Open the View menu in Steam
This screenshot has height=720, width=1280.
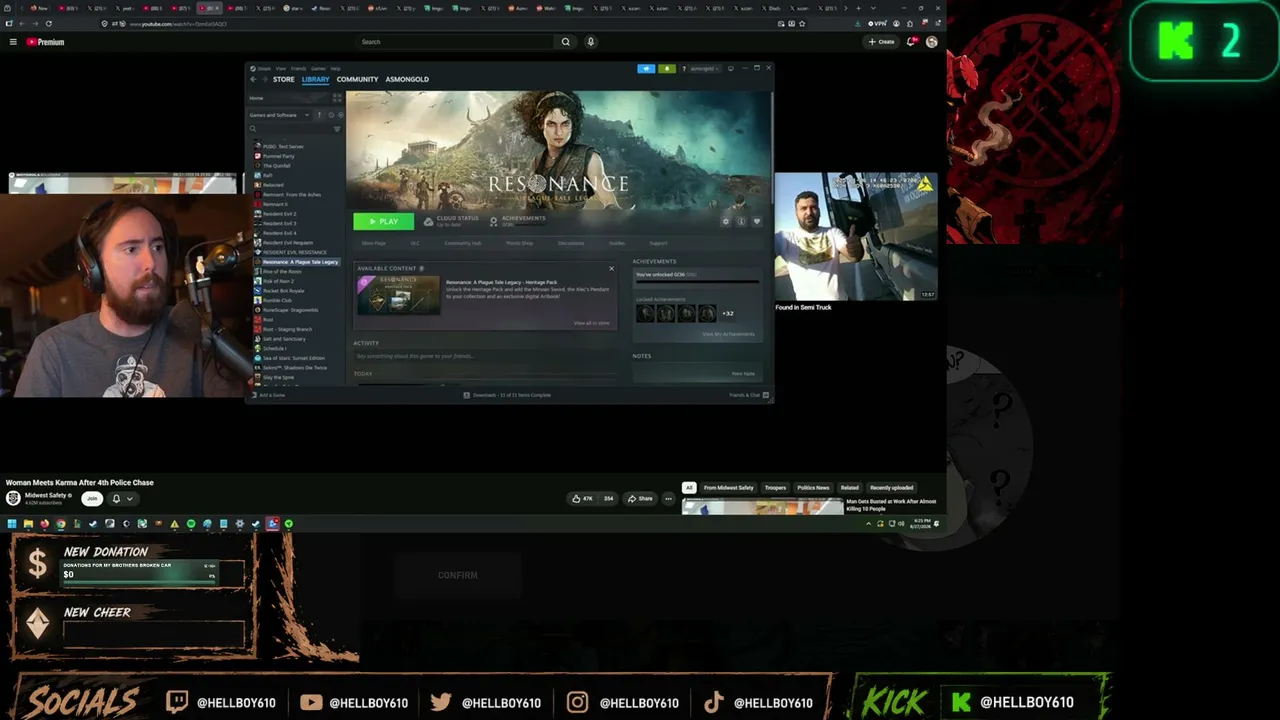point(281,68)
